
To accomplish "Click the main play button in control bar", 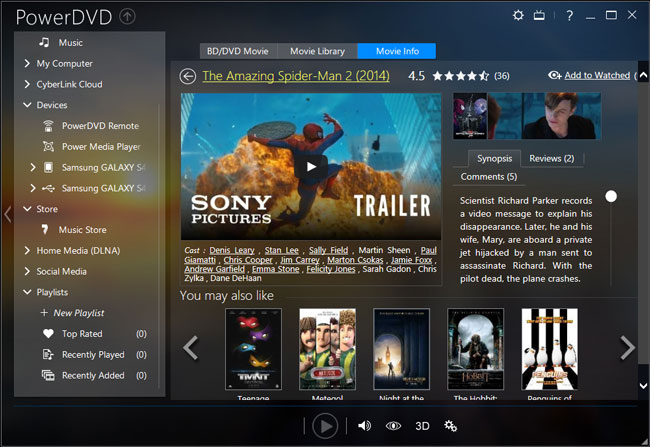I will coord(325,426).
